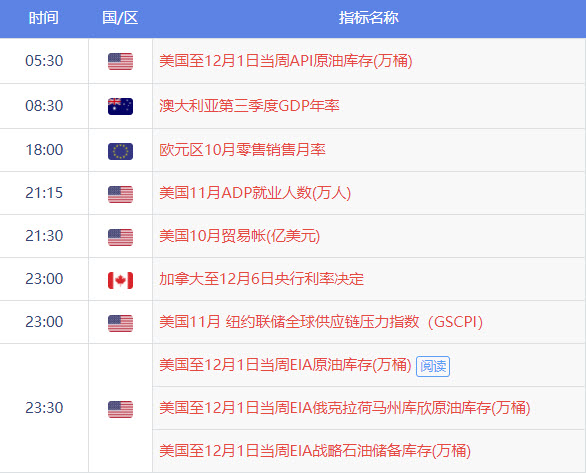Open the 阅读 button beside EIA原油库存
This screenshot has width=586, height=473.
pyautogui.click(x=433, y=366)
